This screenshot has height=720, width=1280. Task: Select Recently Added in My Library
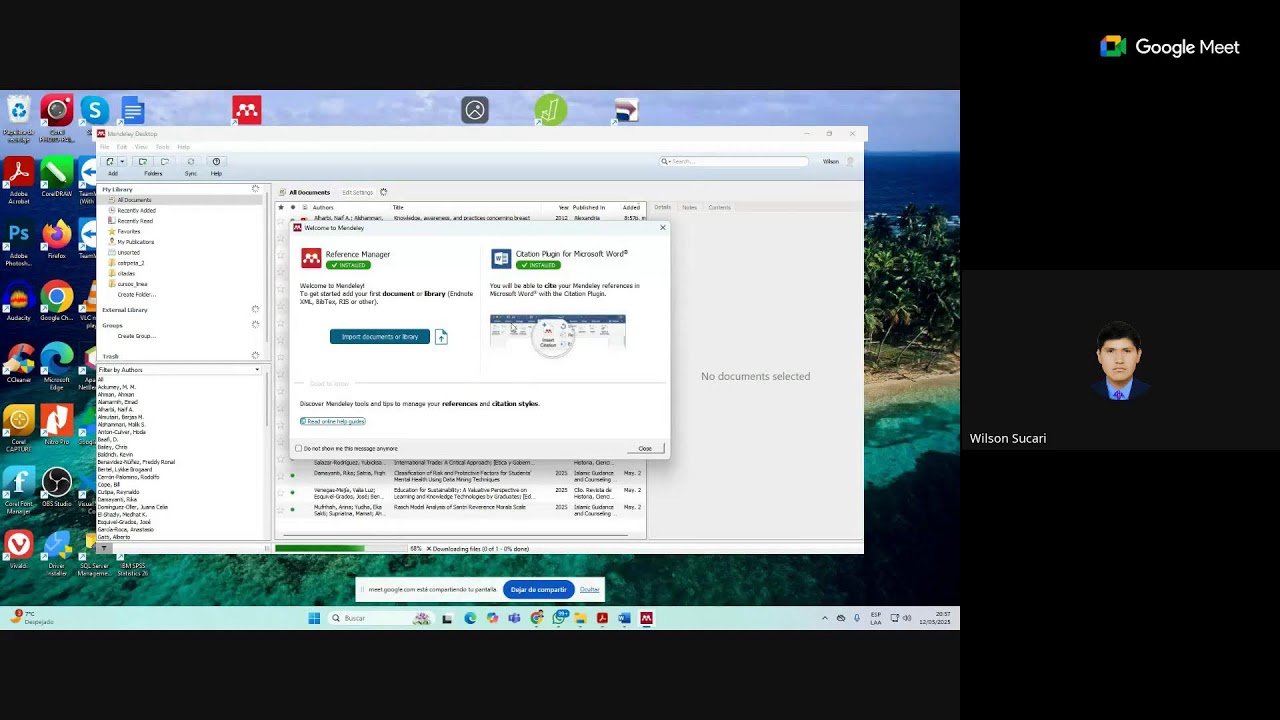coord(136,211)
